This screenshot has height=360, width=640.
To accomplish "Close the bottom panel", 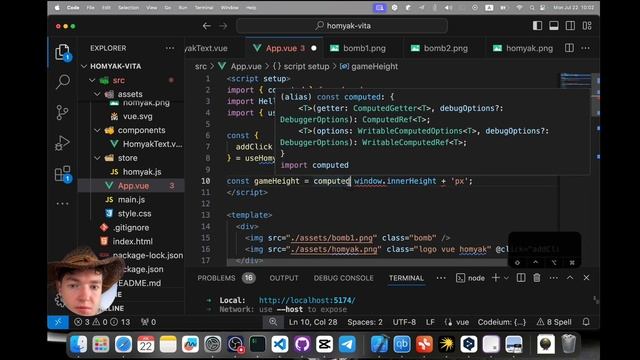I will (586, 278).
